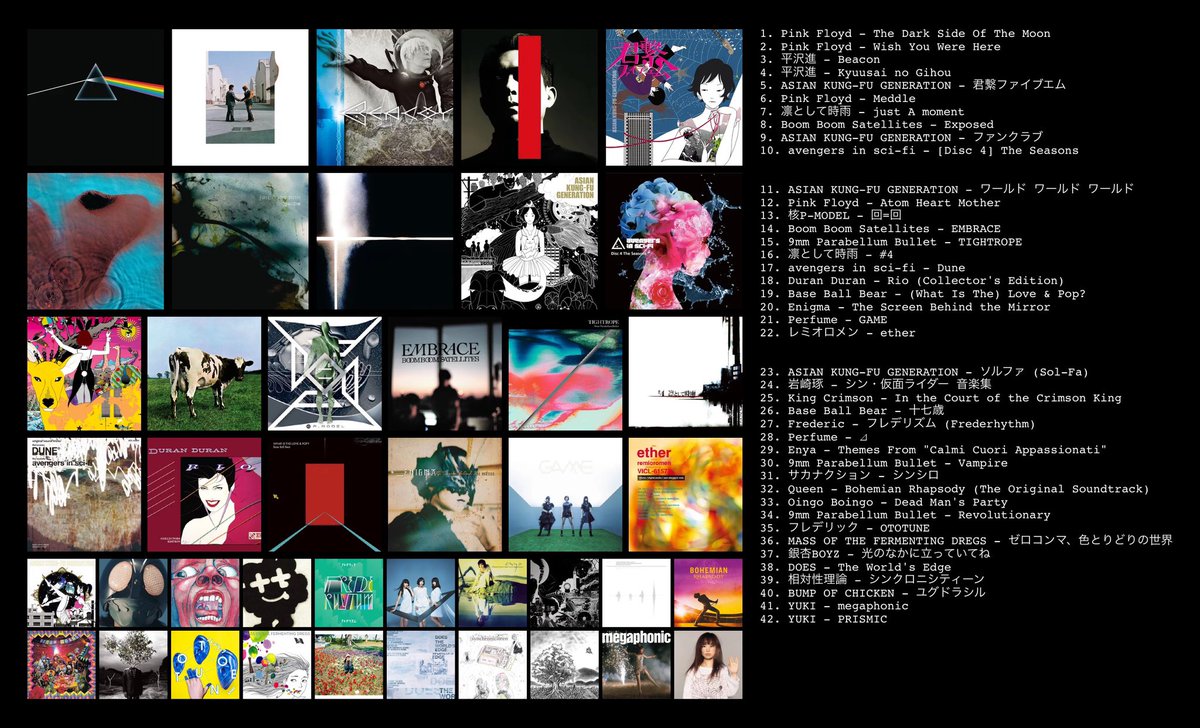Select the Queen Bohemian Rhapsody soundtrack cover
This screenshot has width=1200, height=728.
coord(708,593)
